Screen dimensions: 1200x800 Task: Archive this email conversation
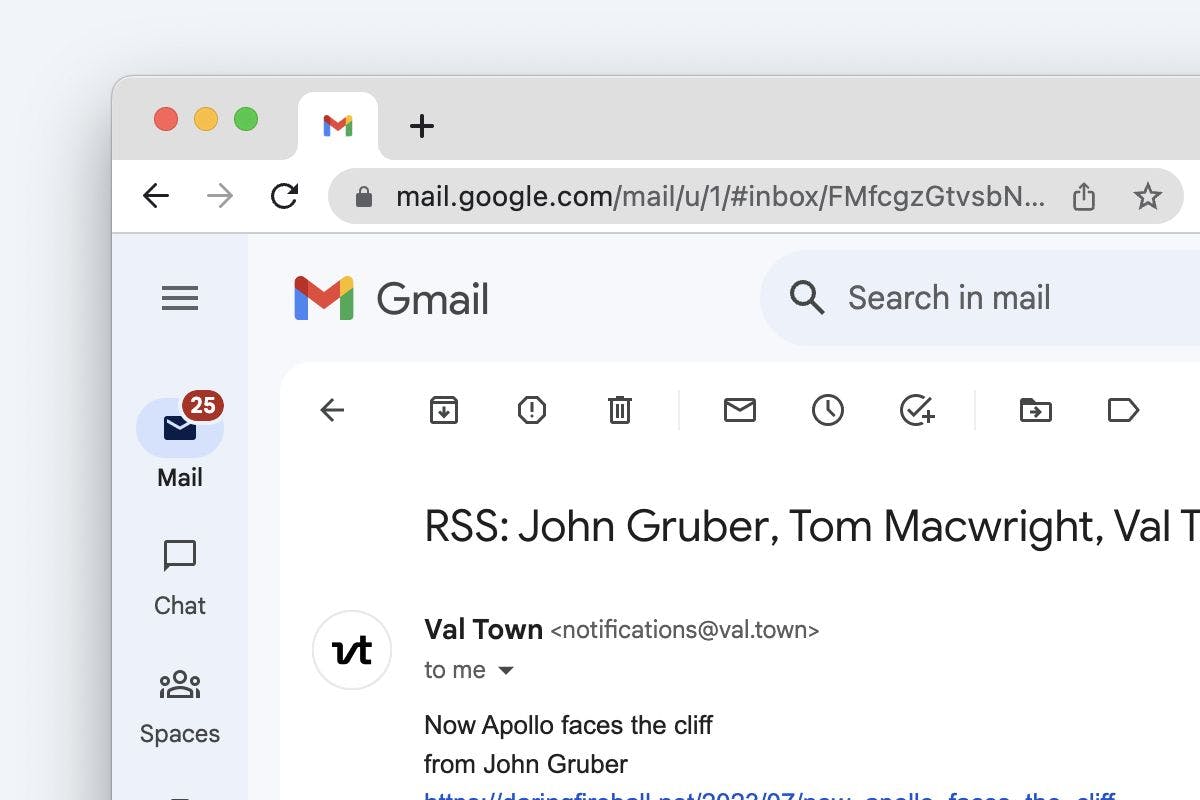point(444,410)
